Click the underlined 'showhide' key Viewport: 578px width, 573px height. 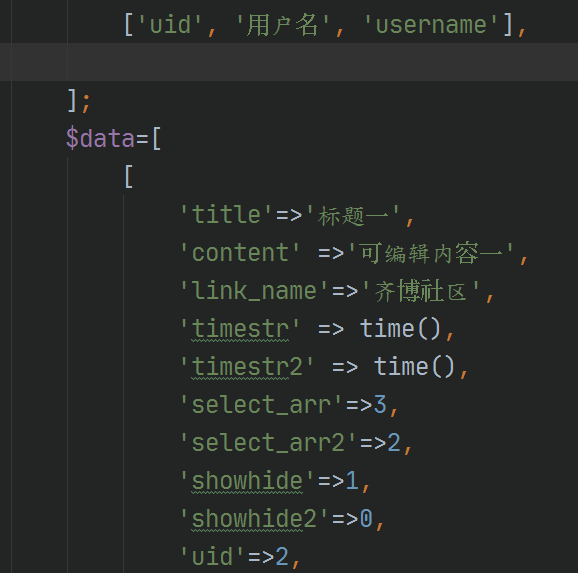[247, 481]
